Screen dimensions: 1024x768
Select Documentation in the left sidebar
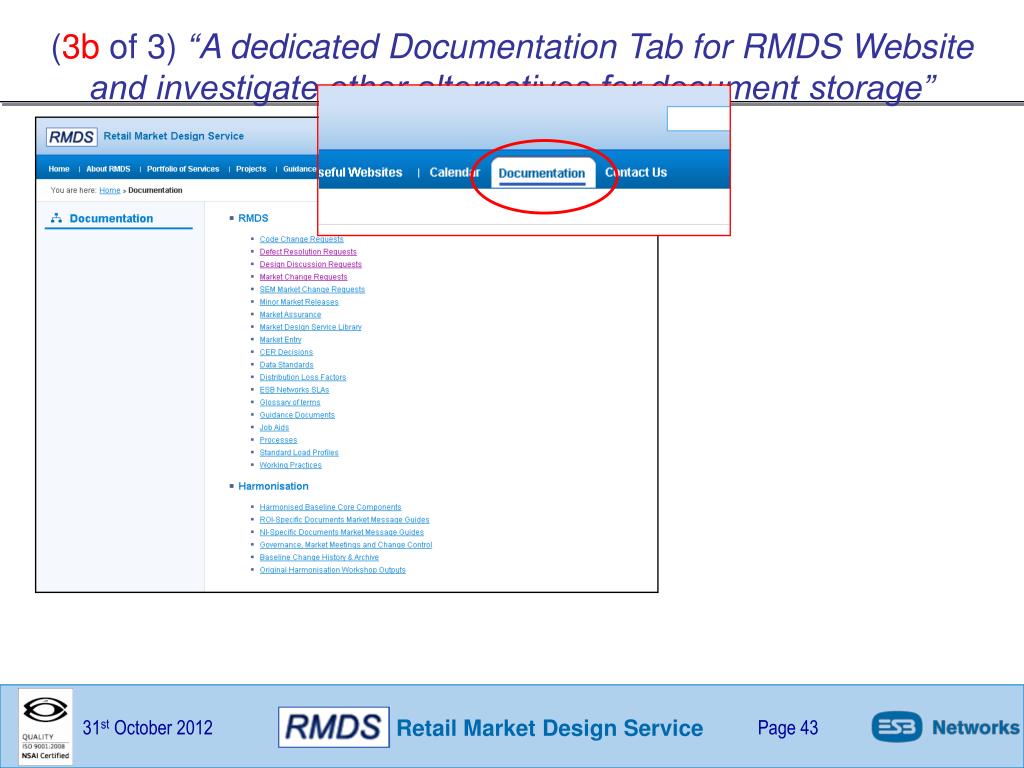111,219
